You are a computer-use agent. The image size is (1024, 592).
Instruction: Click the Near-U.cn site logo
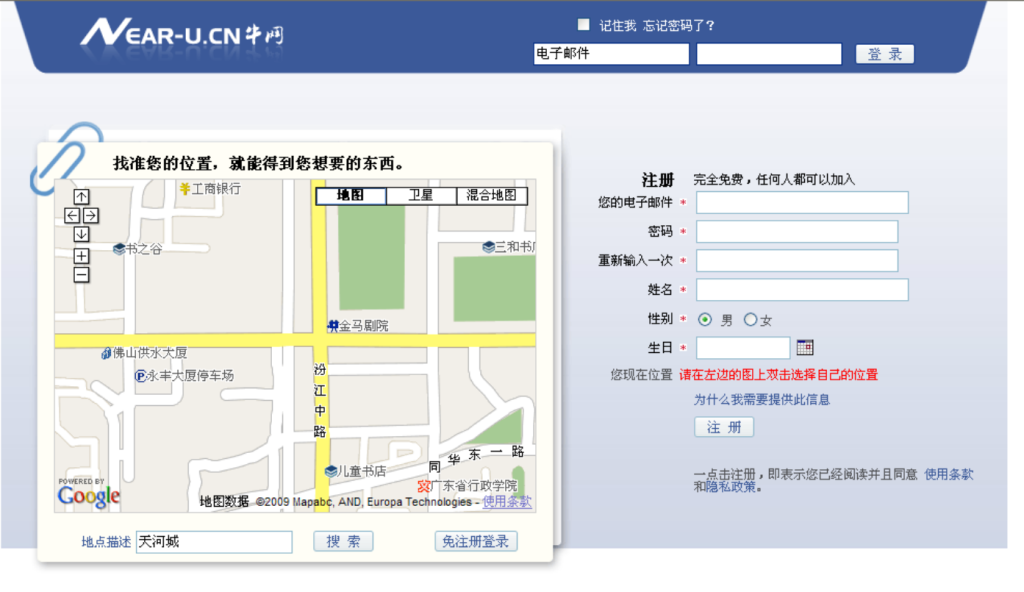click(x=182, y=35)
